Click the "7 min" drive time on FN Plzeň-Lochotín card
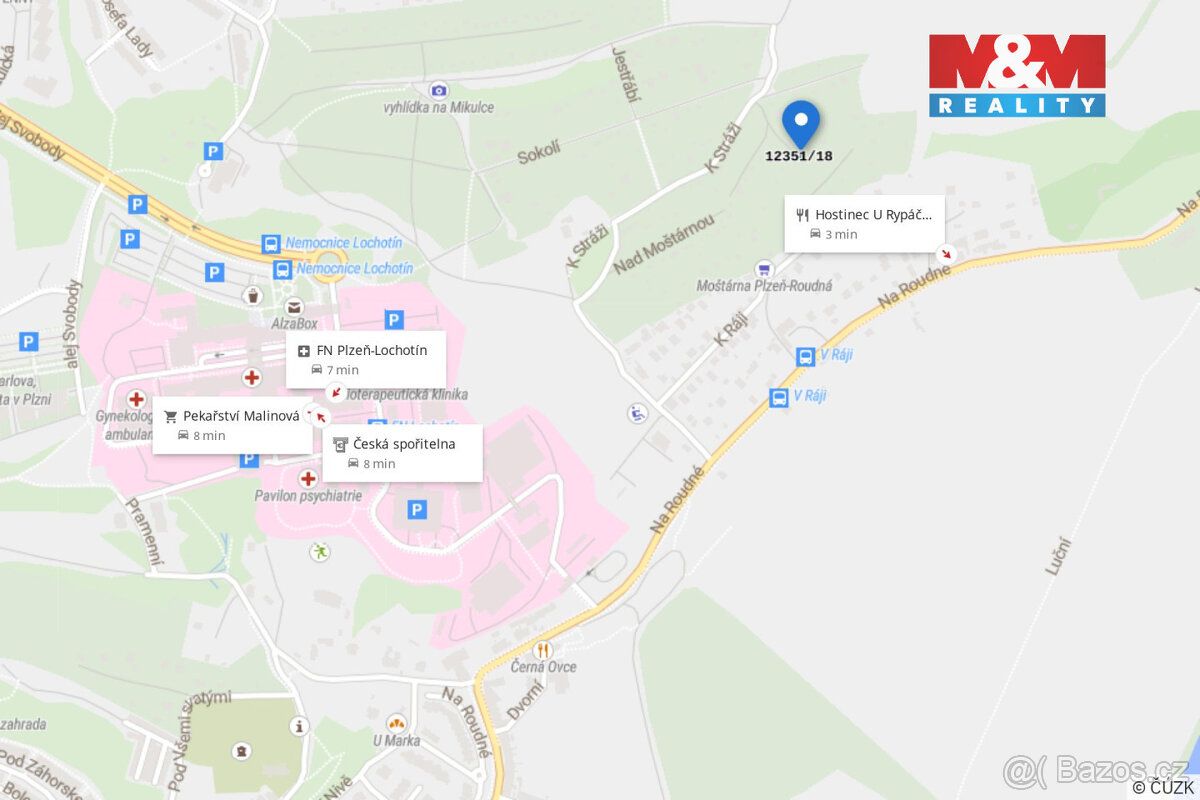This screenshot has height=800, width=1200. pyautogui.click(x=342, y=370)
